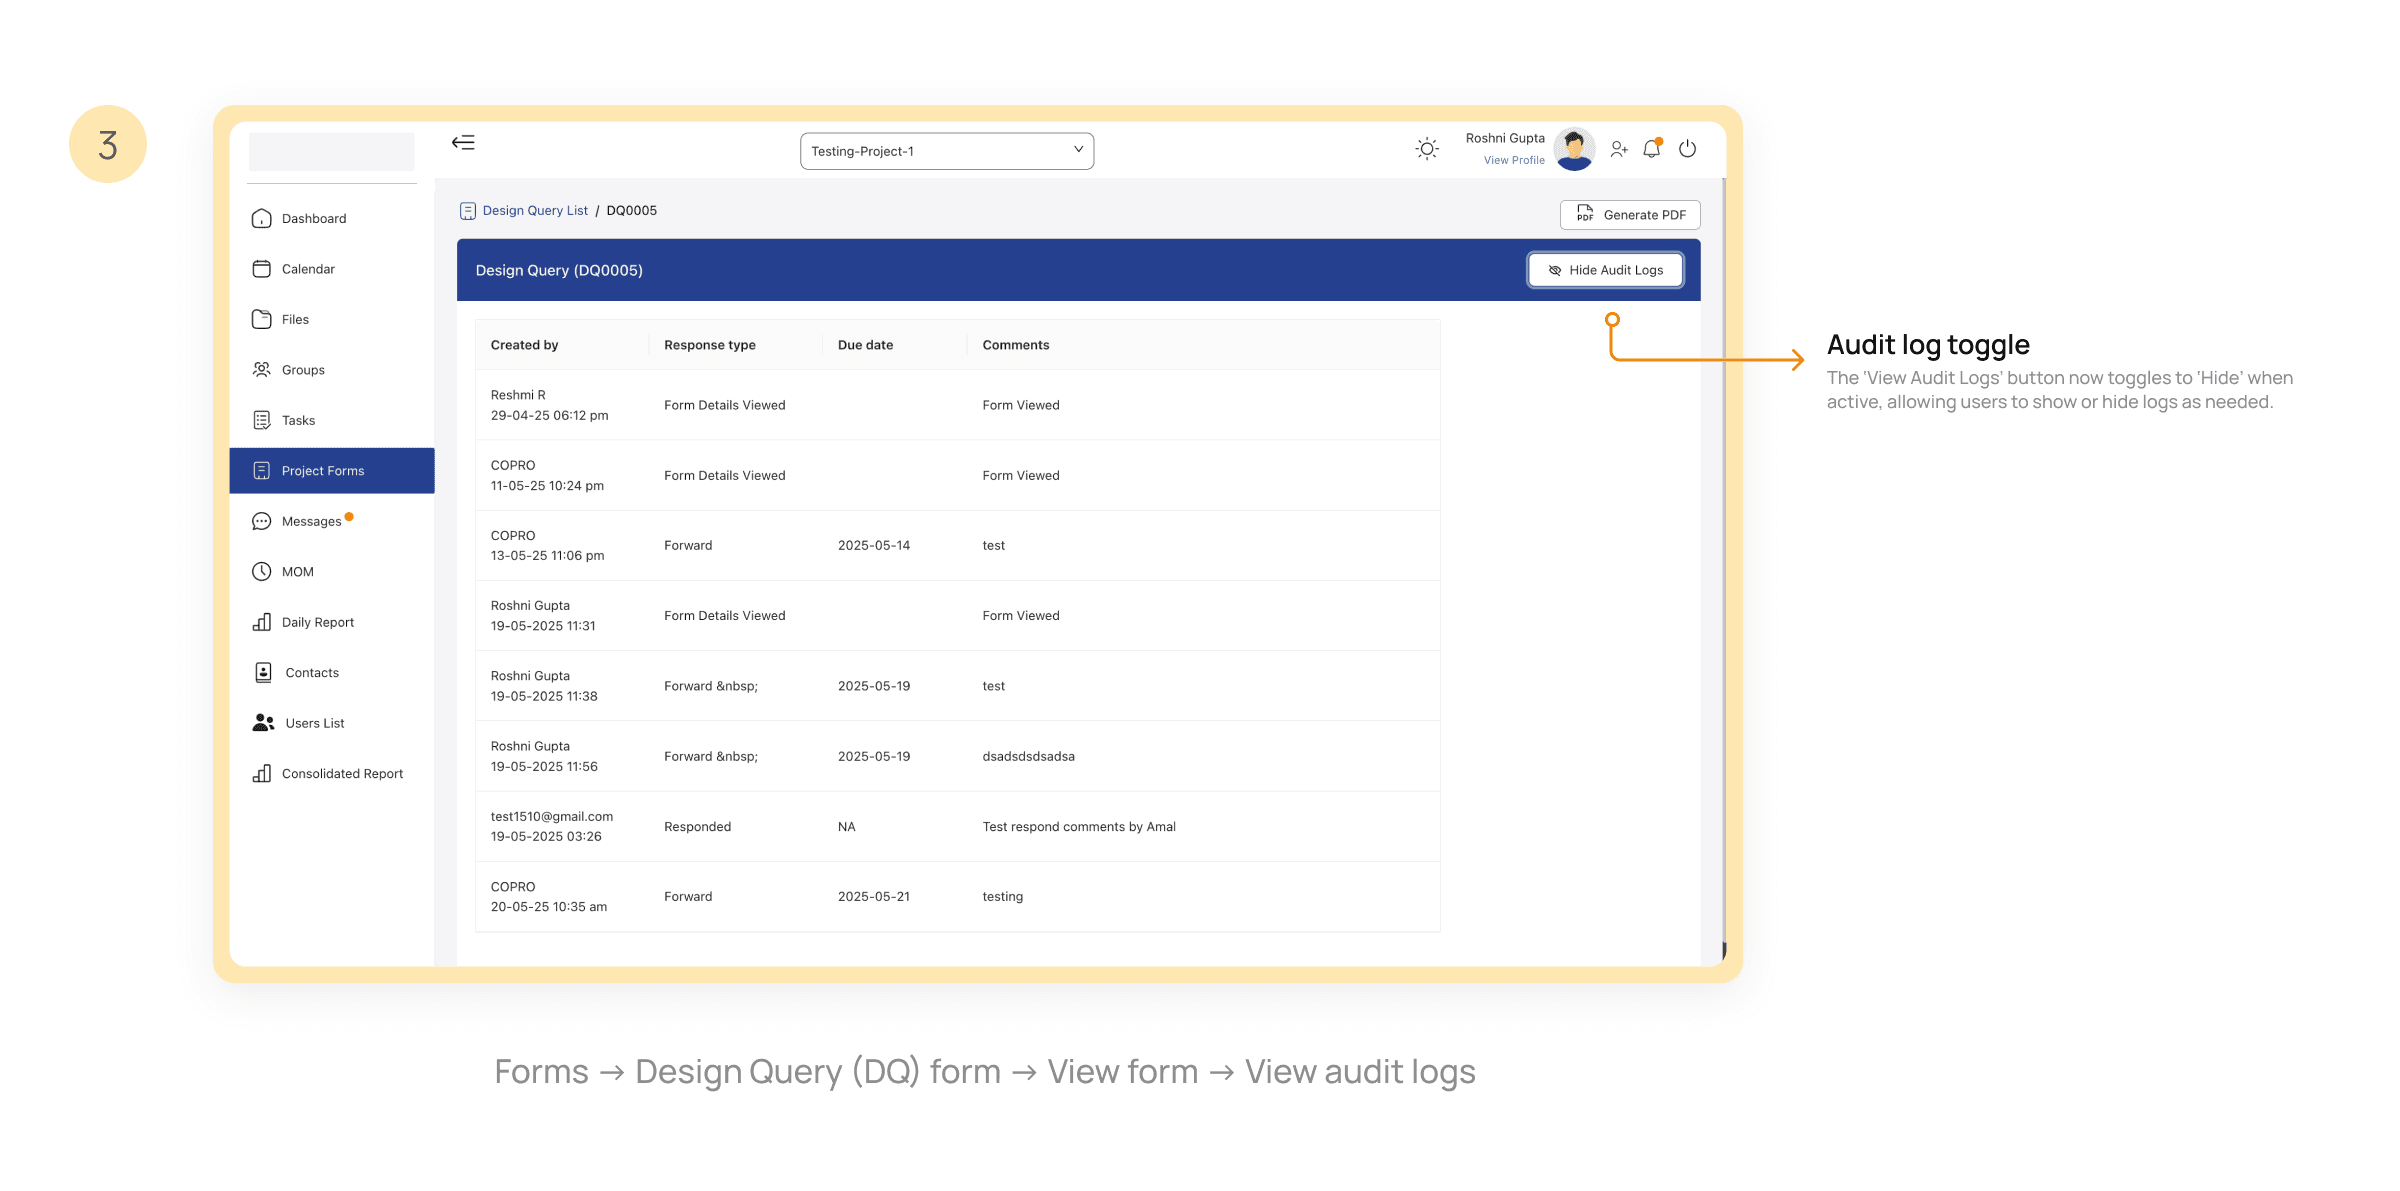
Task: Click Roshni Gupta's profile avatar
Action: [x=1574, y=149]
